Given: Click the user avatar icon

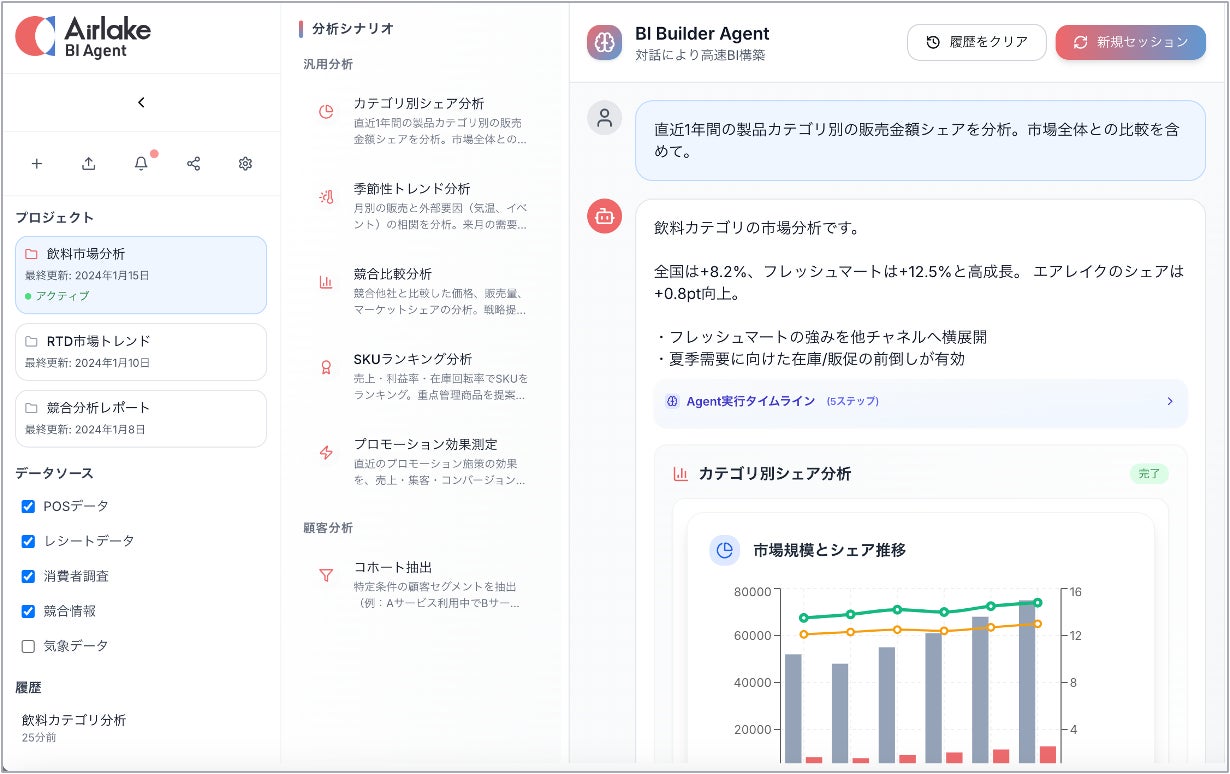Looking at the screenshot, I should point(604,118).
